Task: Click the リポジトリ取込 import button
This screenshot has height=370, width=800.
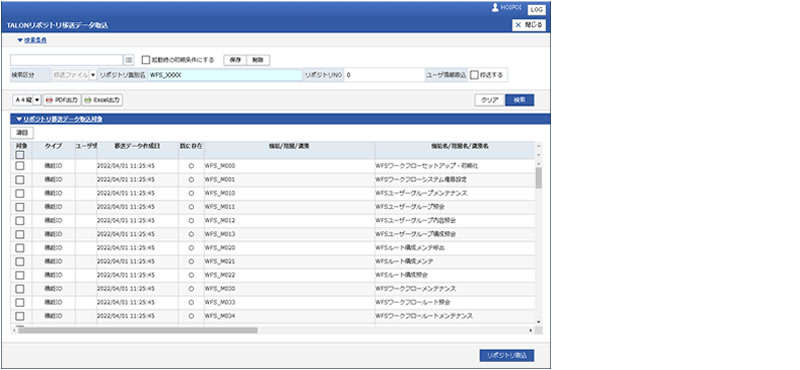Action: coord(507,356)
